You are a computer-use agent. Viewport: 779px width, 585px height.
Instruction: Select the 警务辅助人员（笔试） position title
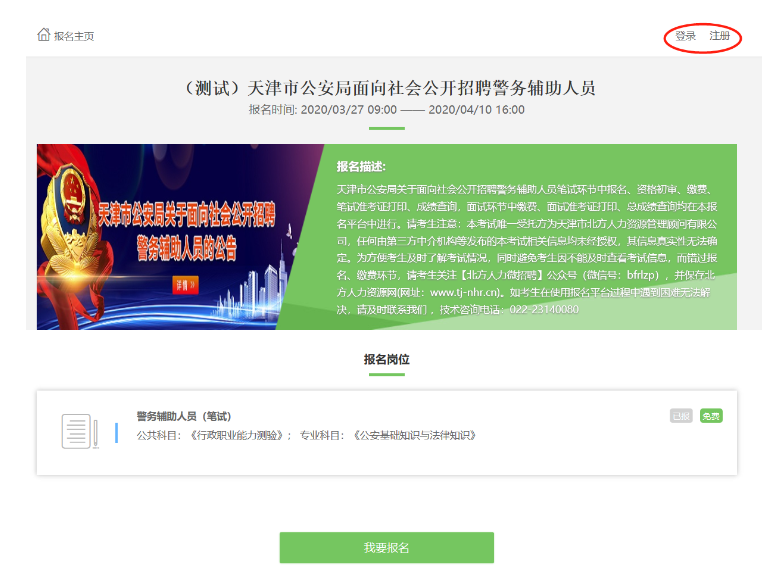[184, 416]
